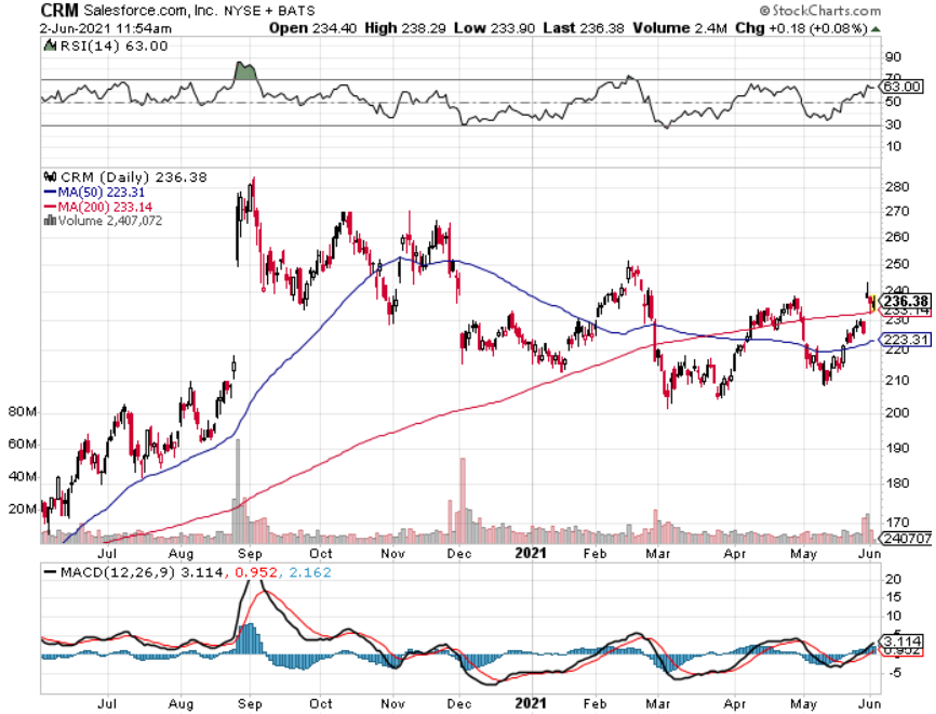Click the tall December volume spike bar

pos(463,501)
